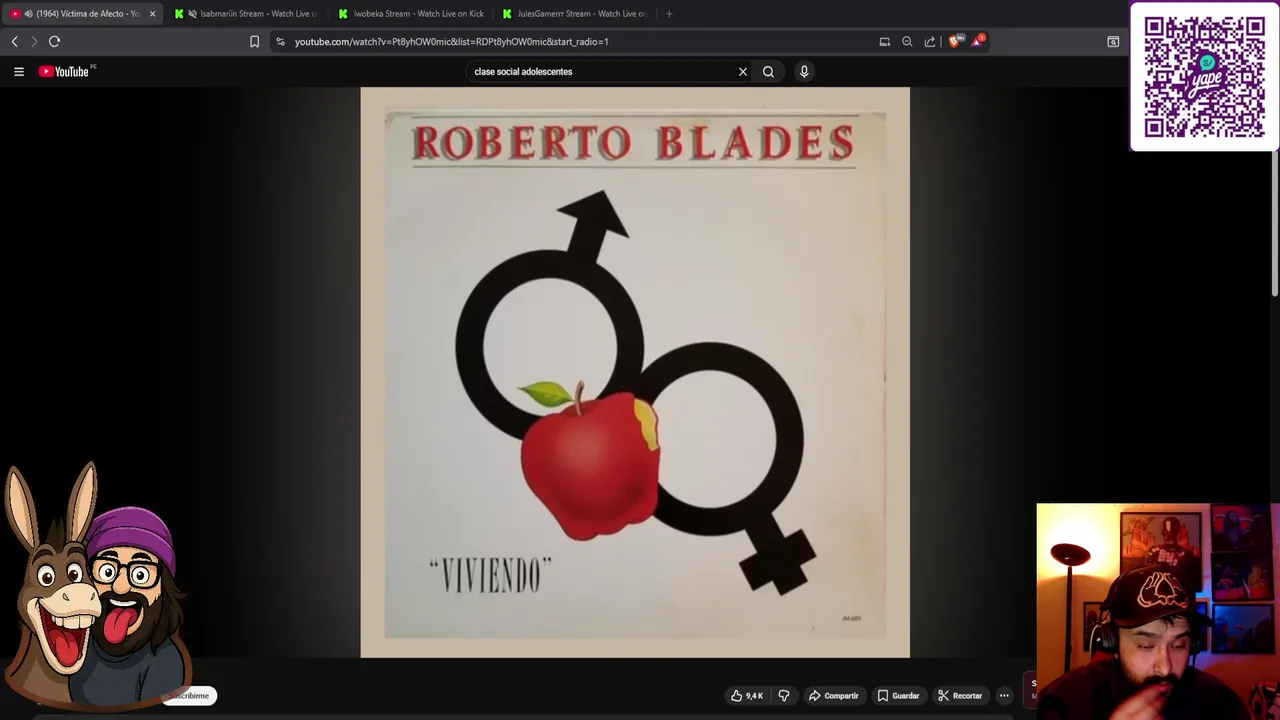Toggle the browser sidebar panel icon

click(1113, 41)
